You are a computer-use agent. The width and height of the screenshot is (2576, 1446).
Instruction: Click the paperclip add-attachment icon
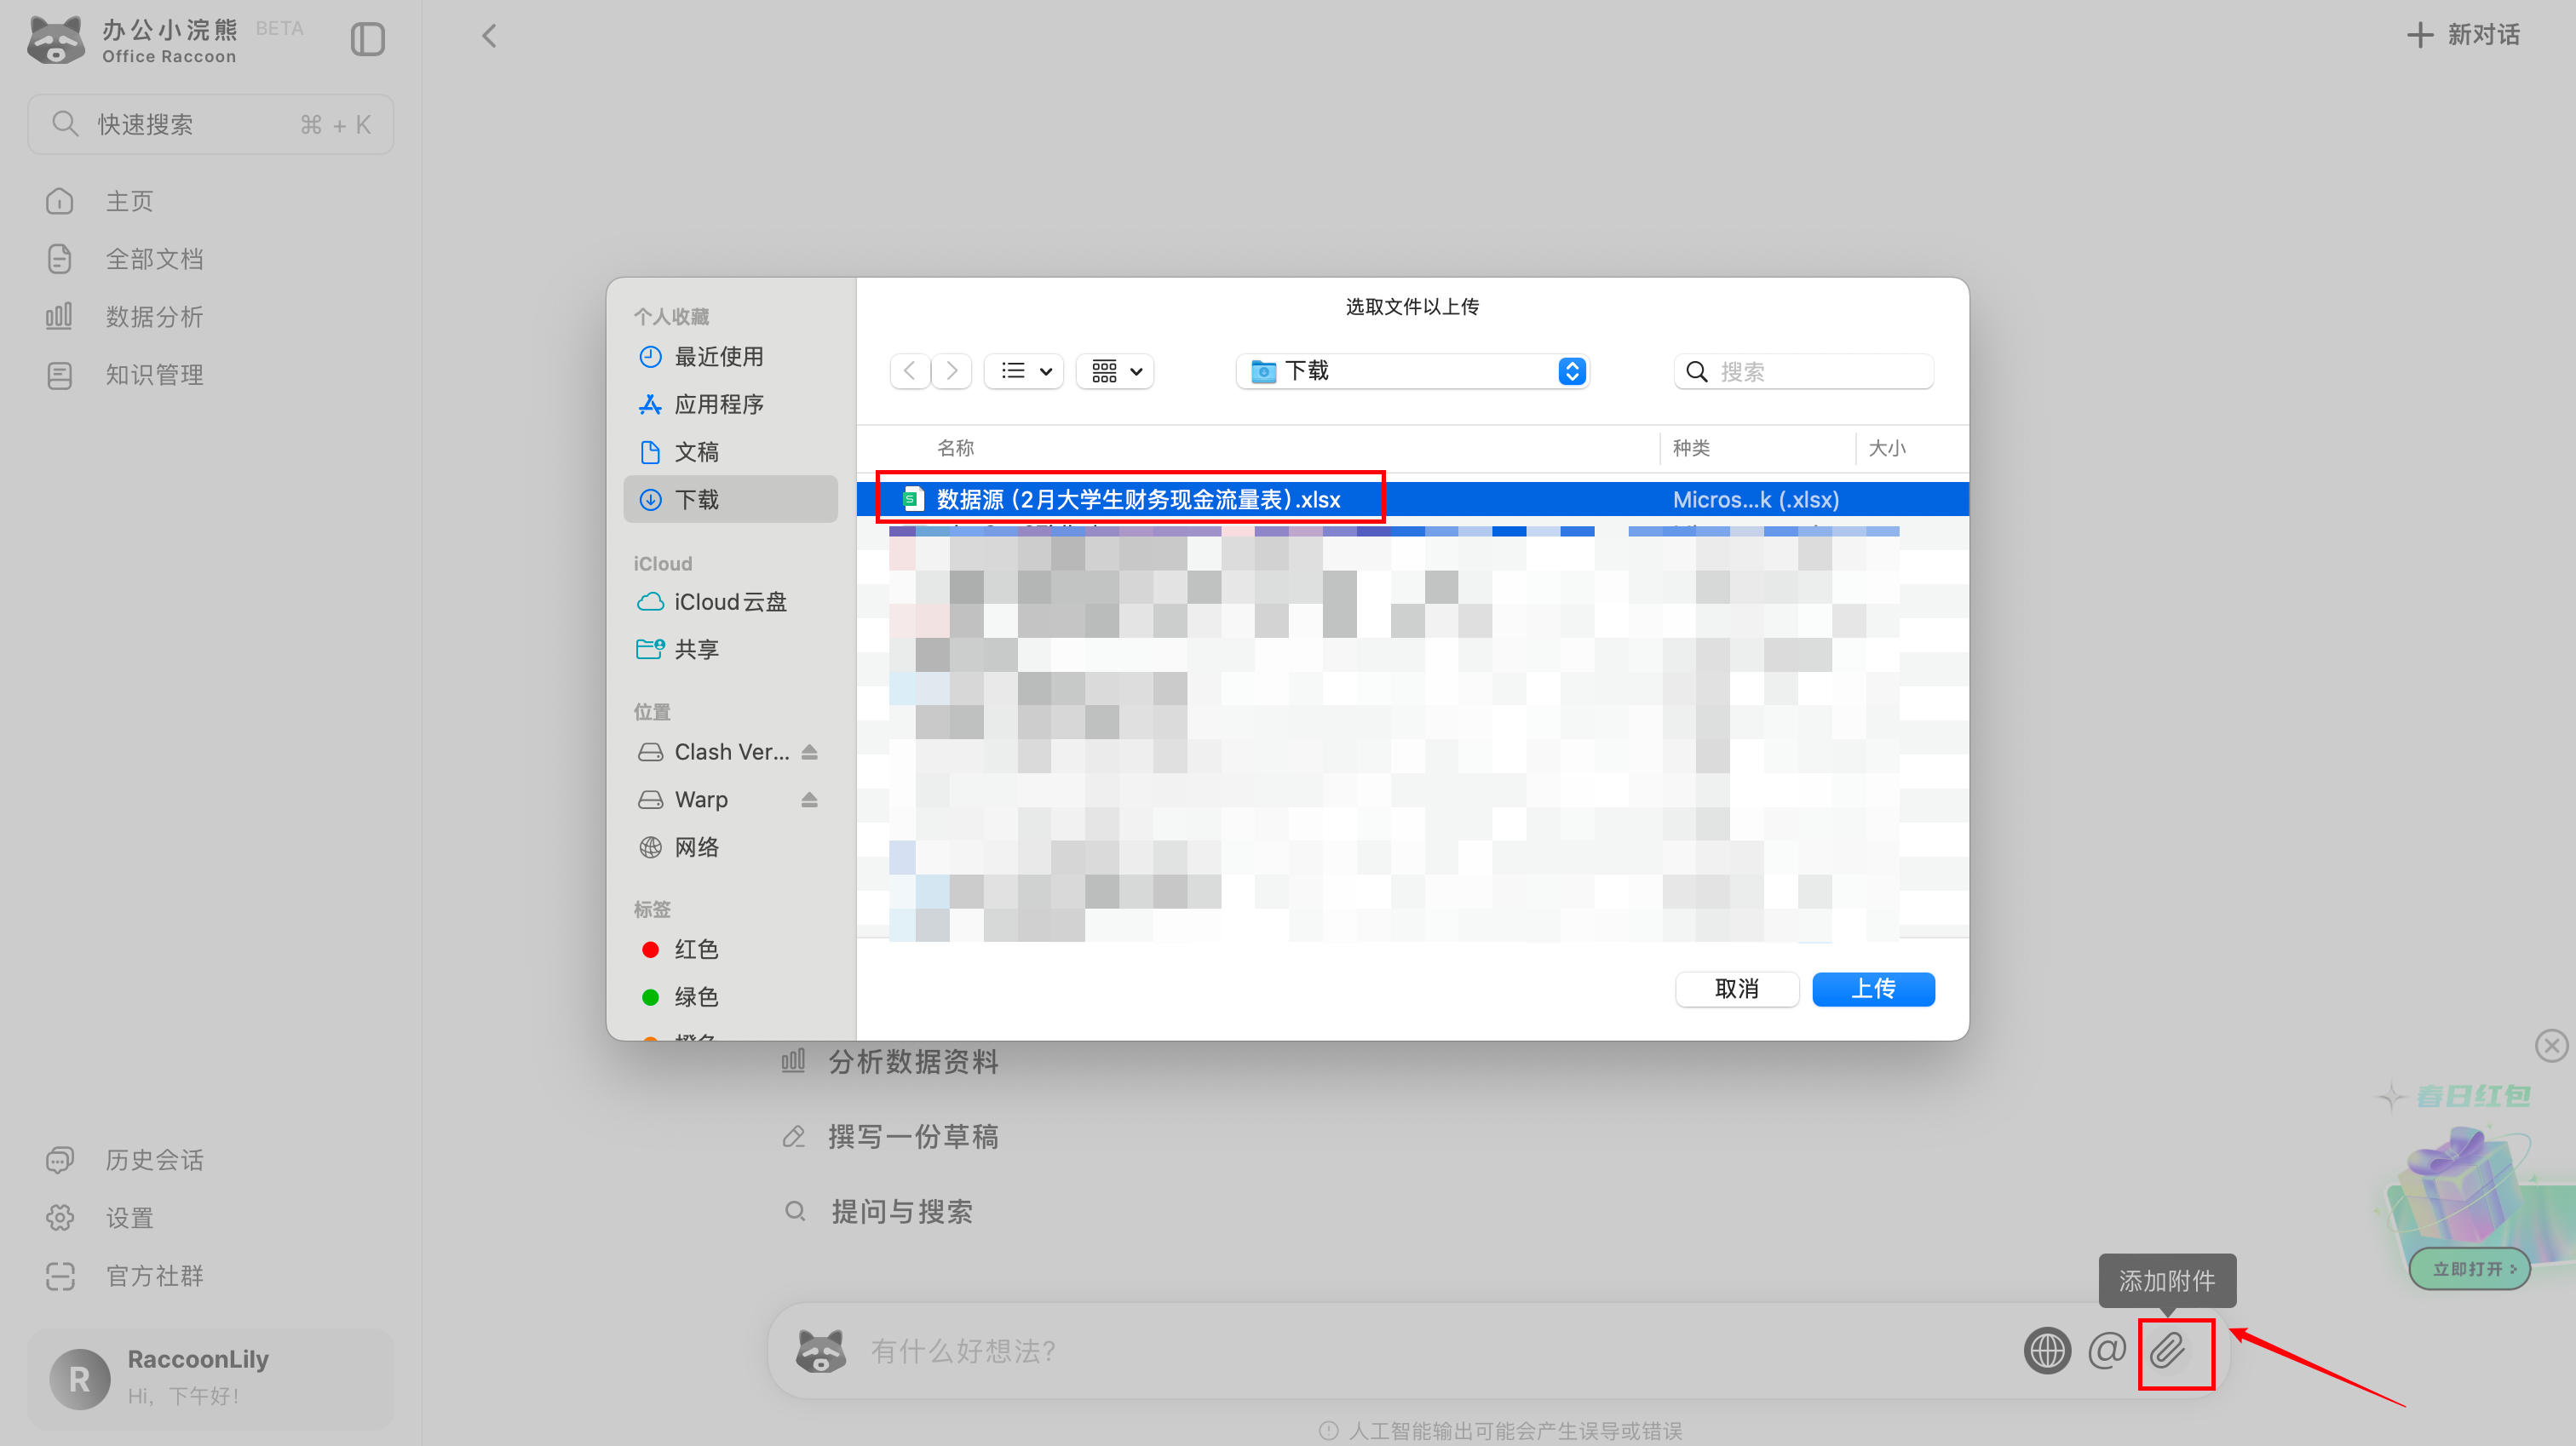(x=2168, y=1351)
